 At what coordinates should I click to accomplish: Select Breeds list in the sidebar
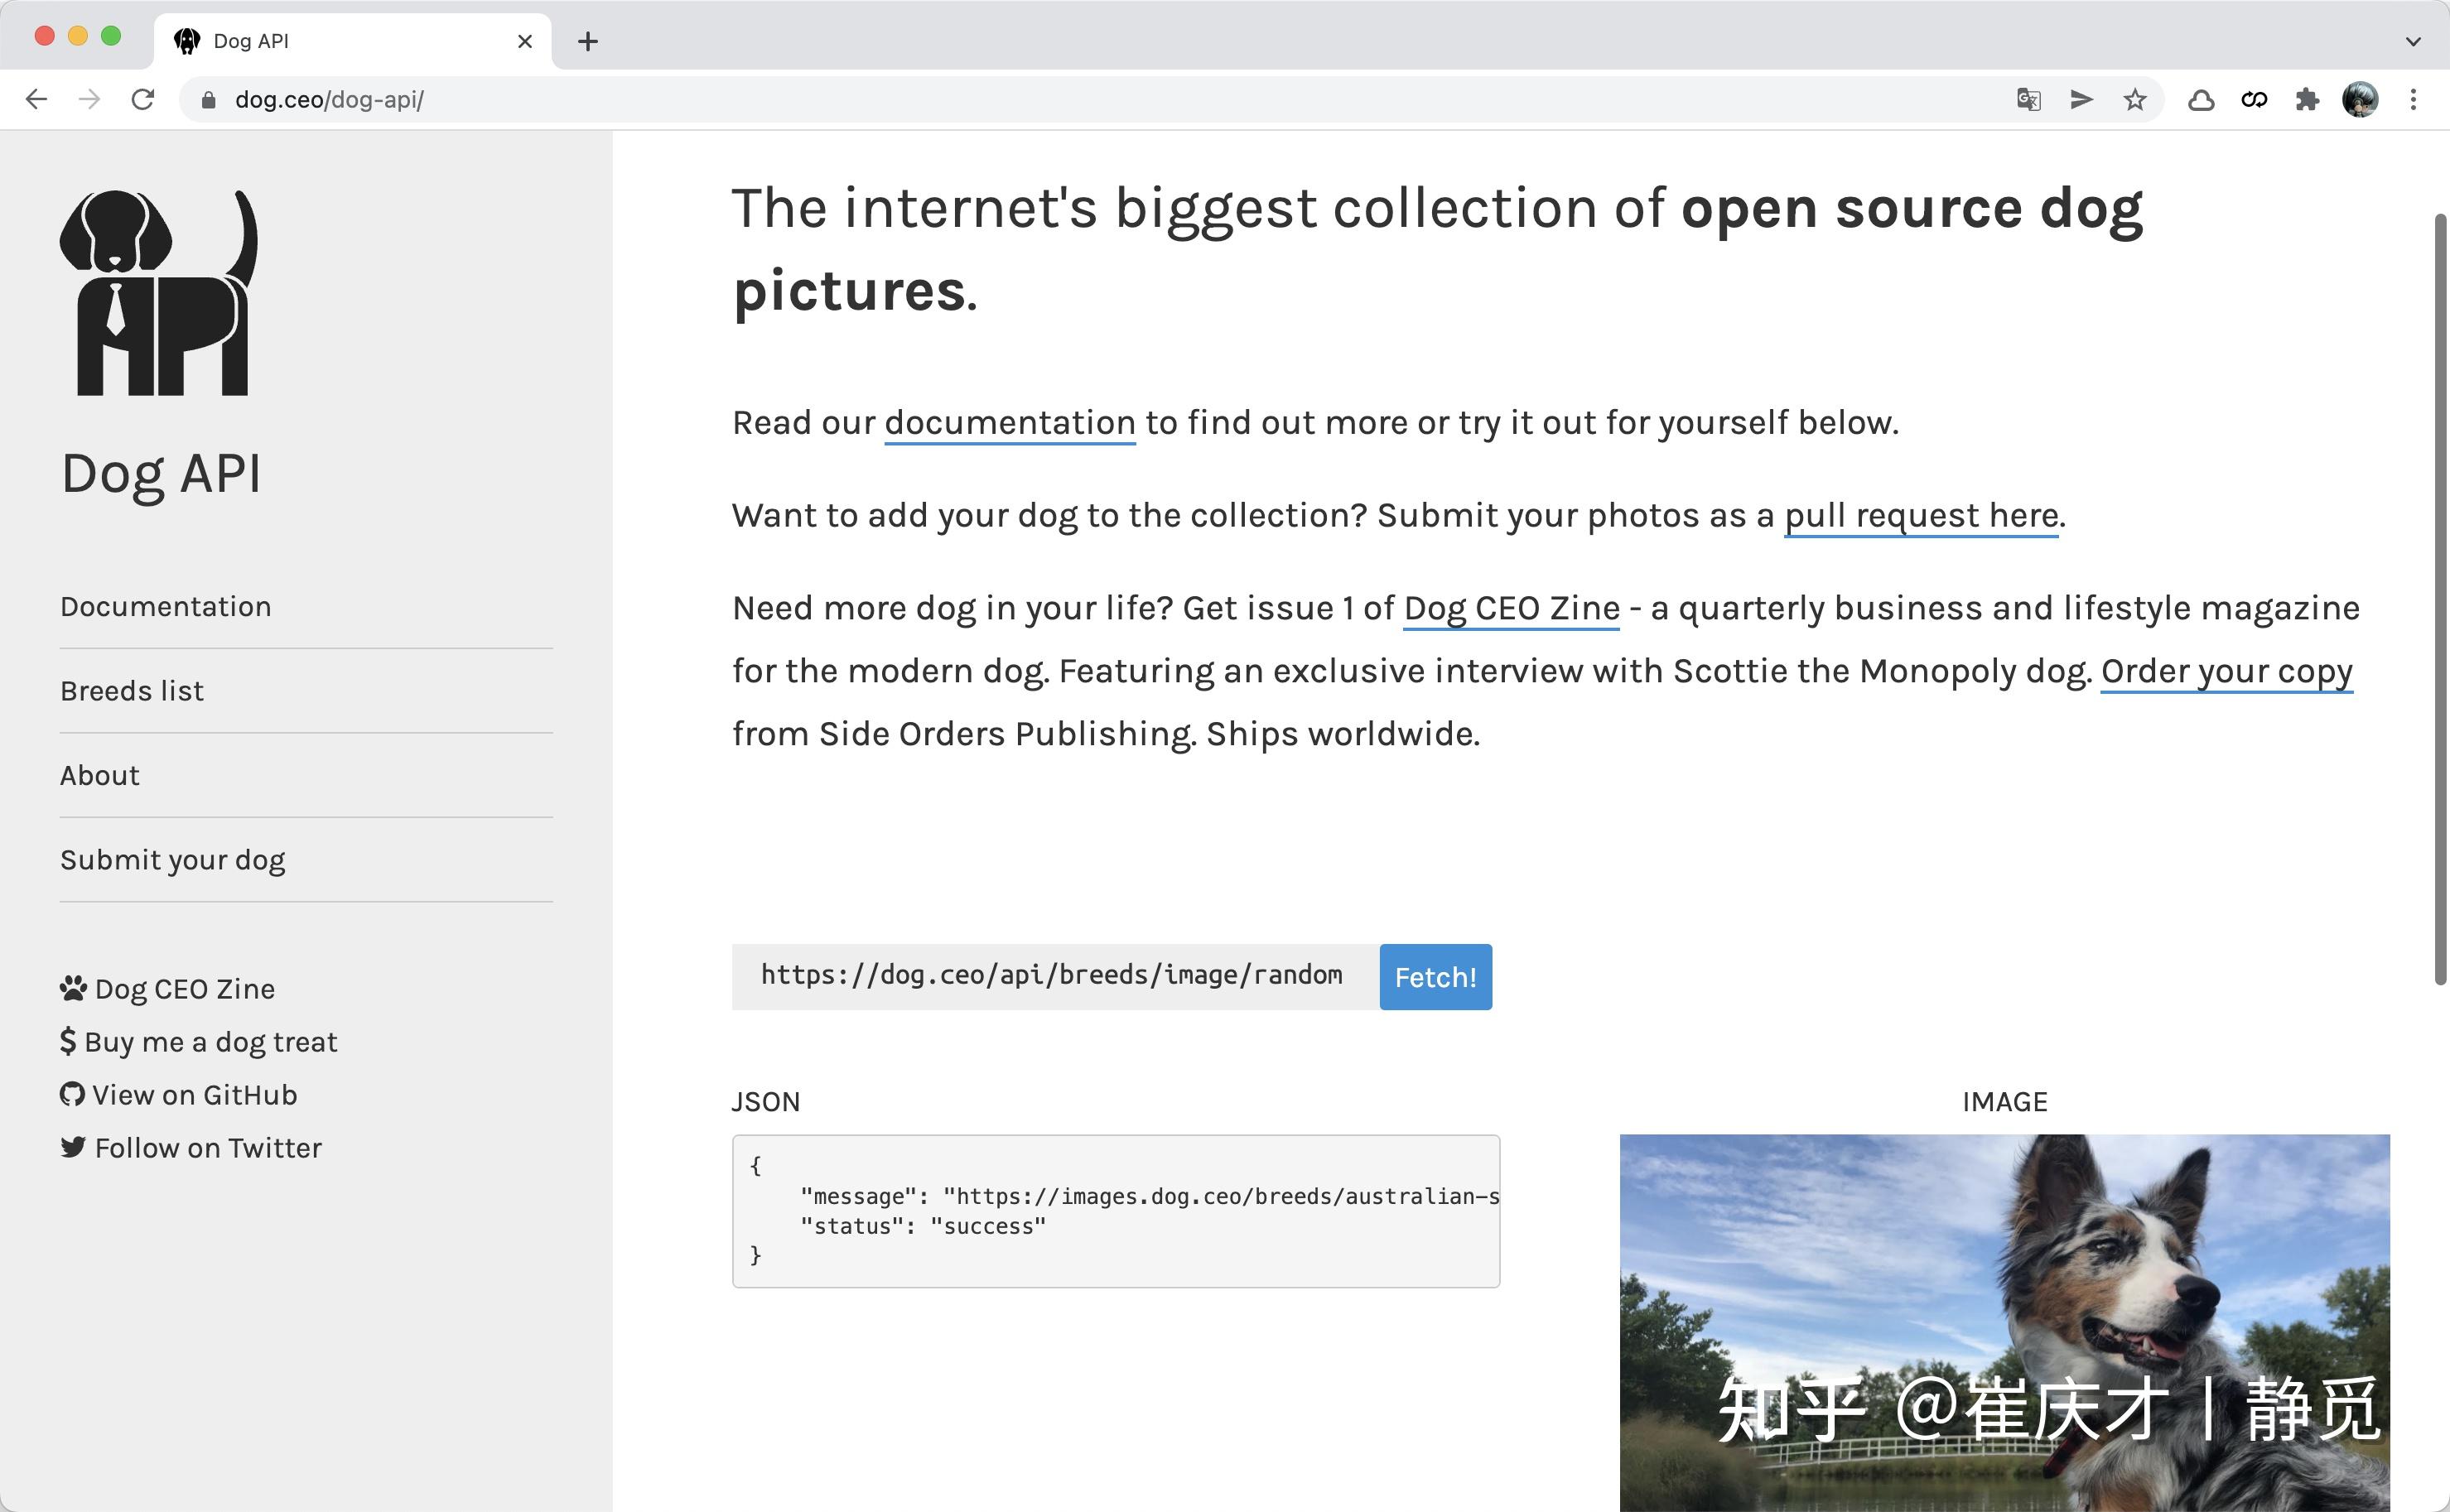131,691
